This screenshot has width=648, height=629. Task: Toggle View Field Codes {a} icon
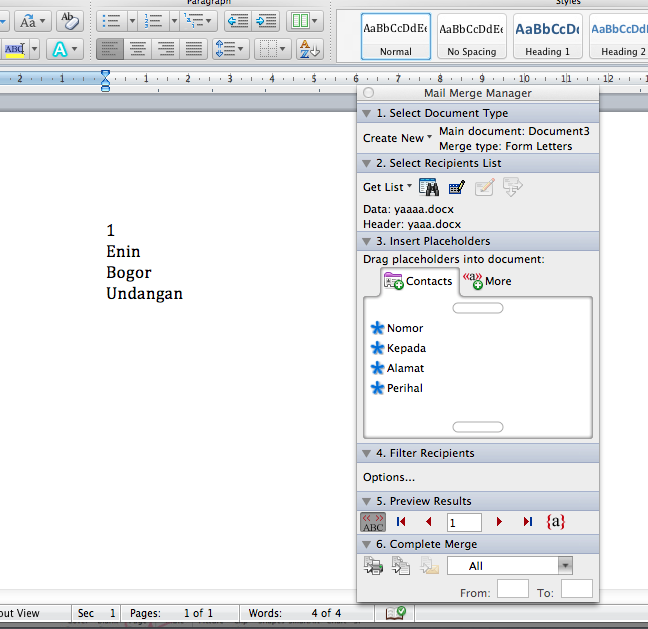556,522
